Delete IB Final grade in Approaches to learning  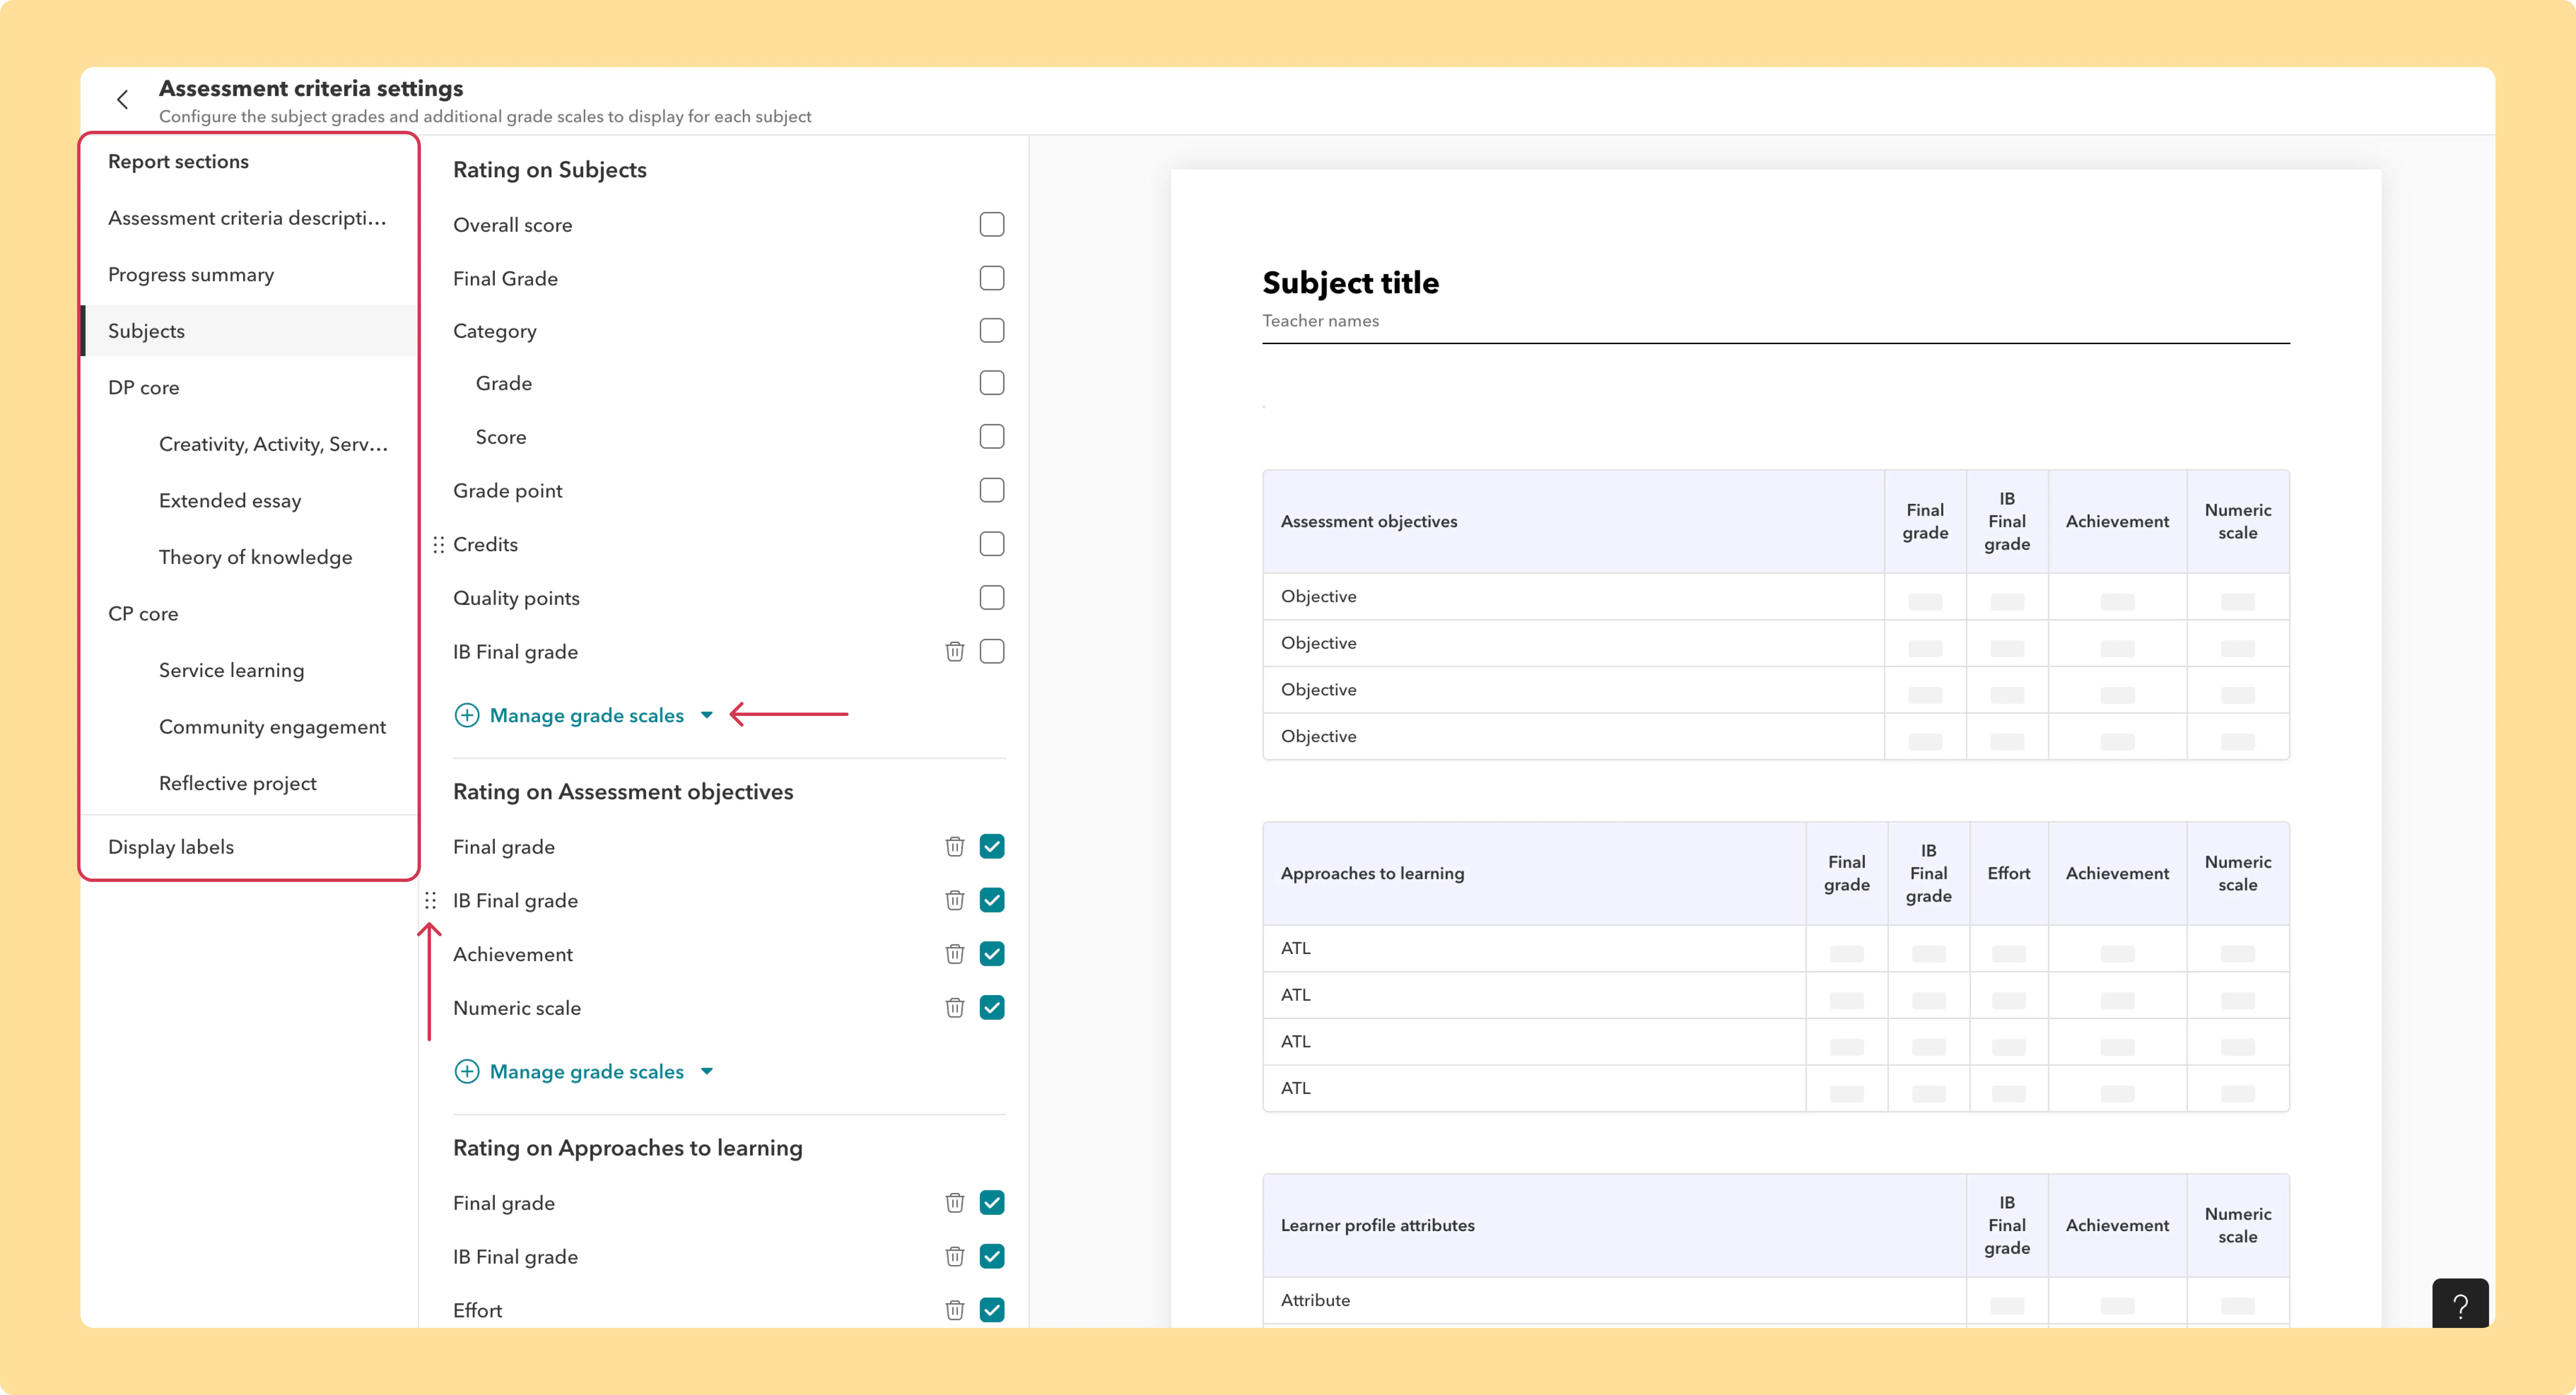coord(955,1257)
